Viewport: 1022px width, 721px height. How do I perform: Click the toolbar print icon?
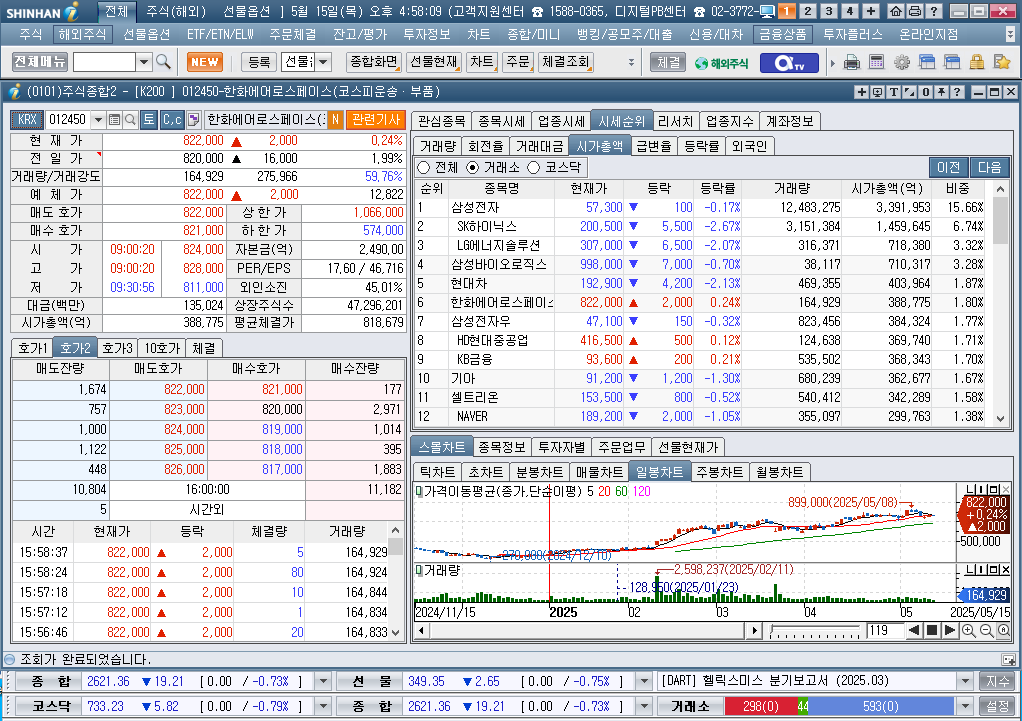pyautogui.click(x=852, y=63)
